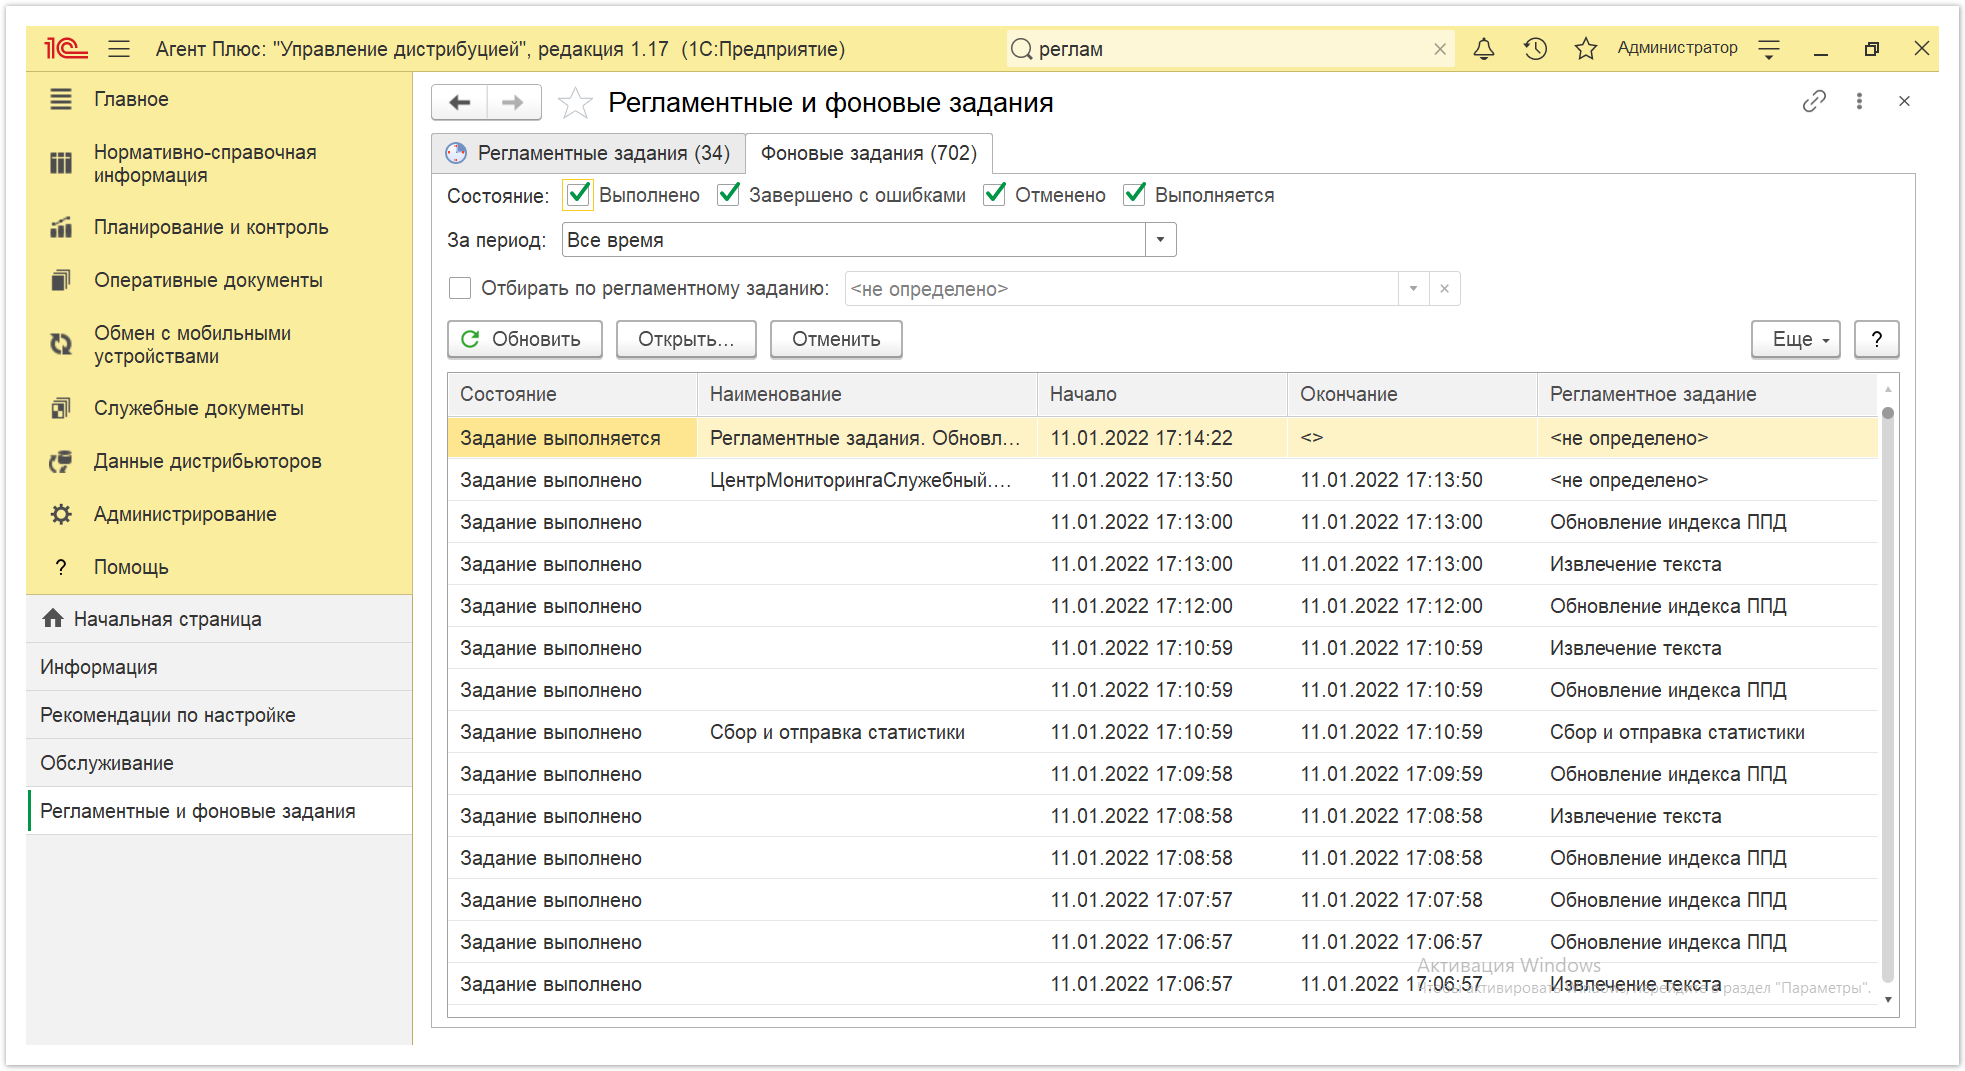Sort by the Наименование column header
This screenshot has height=1071, width=1965.
coord(867,394)
